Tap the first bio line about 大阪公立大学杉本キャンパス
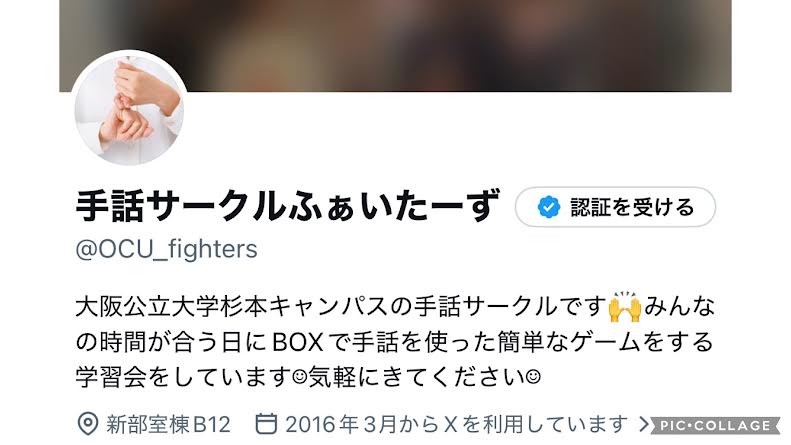 [395, 307]
